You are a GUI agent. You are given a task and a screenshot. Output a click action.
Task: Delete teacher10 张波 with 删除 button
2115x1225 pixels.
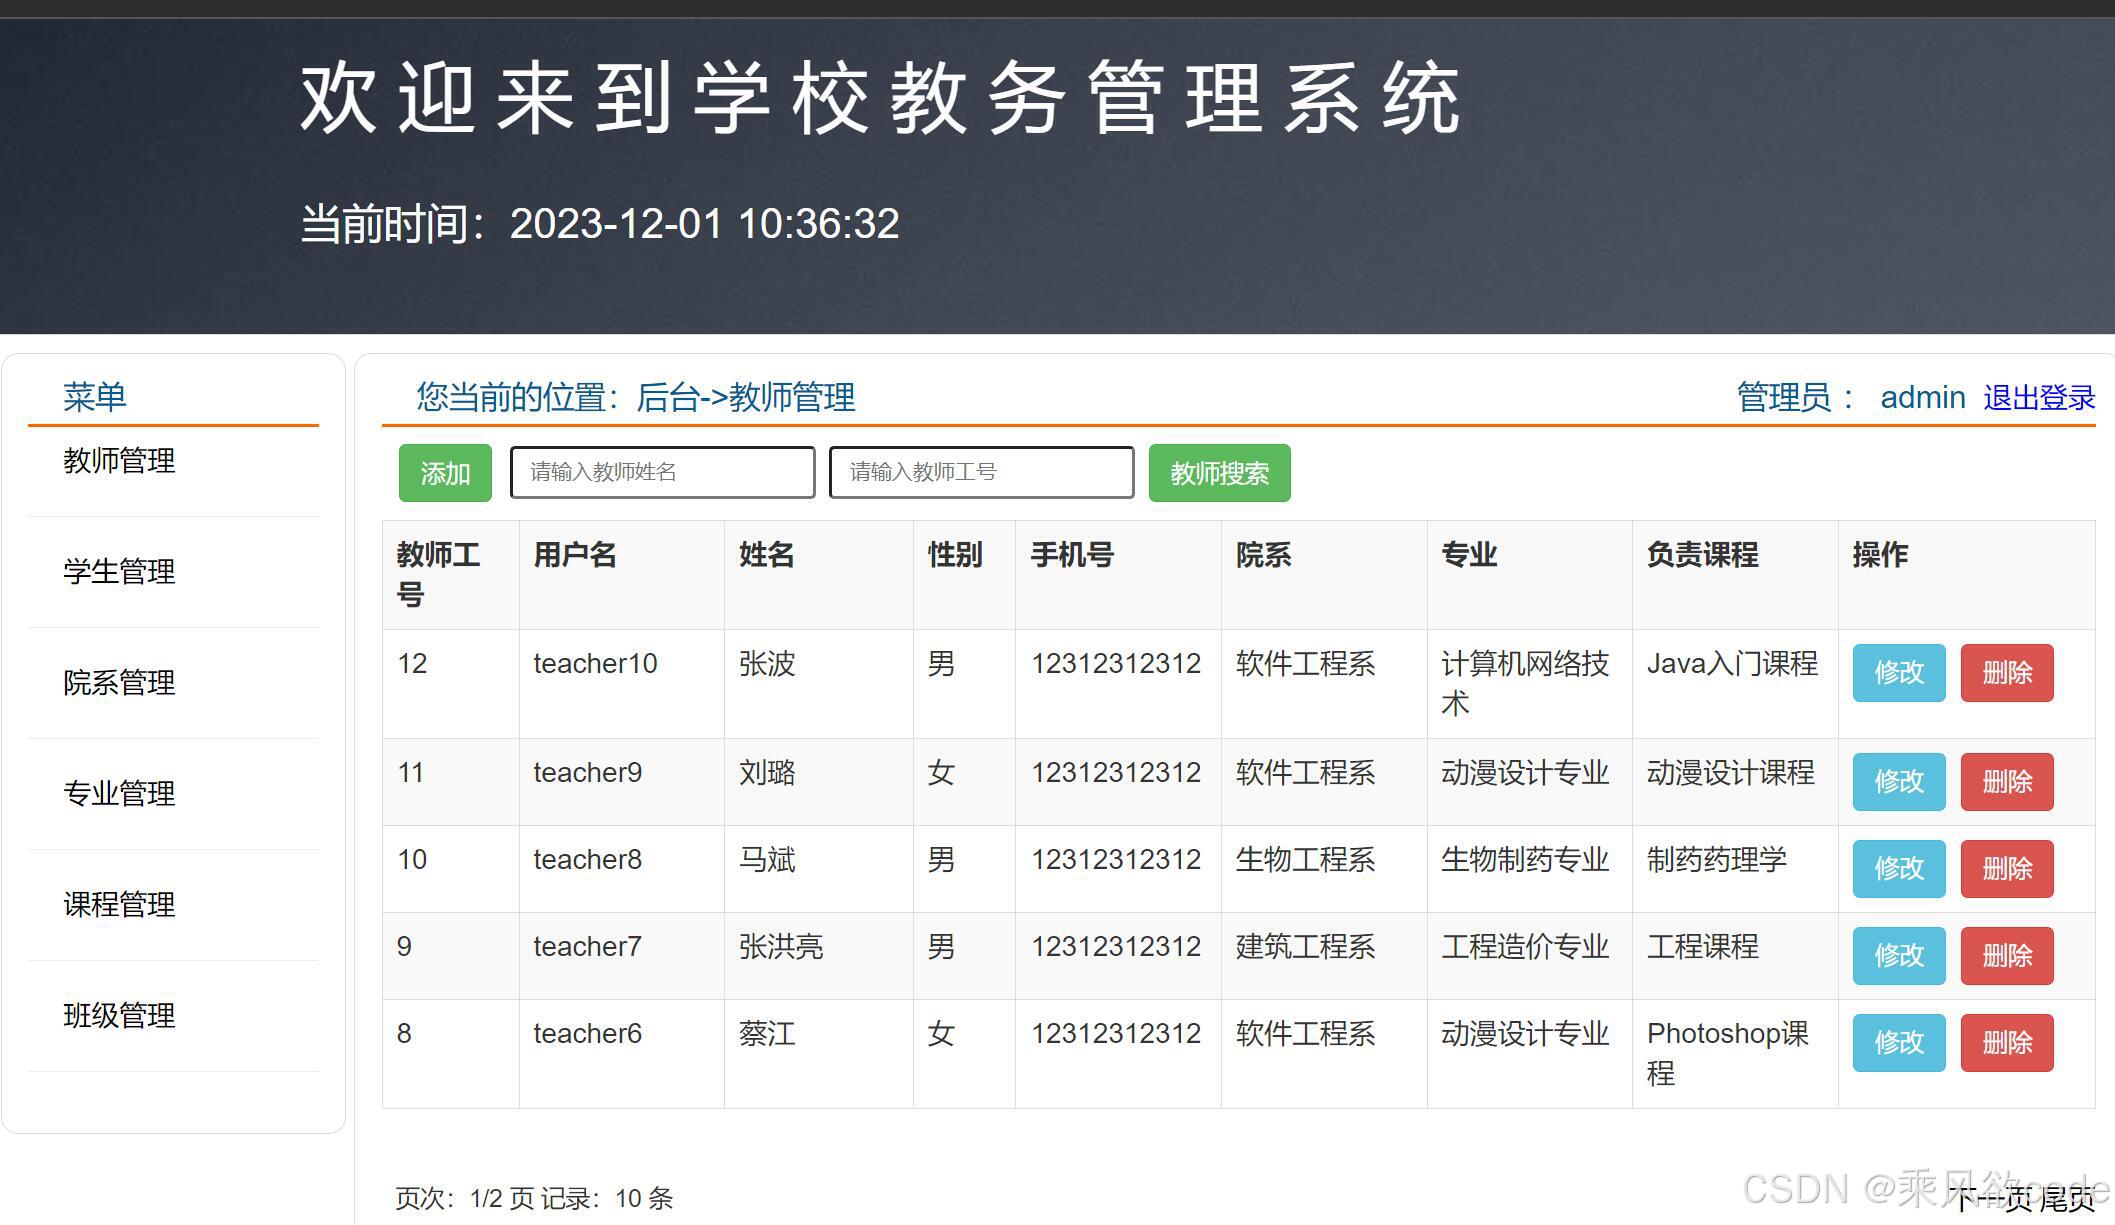tap(2006, 673)
